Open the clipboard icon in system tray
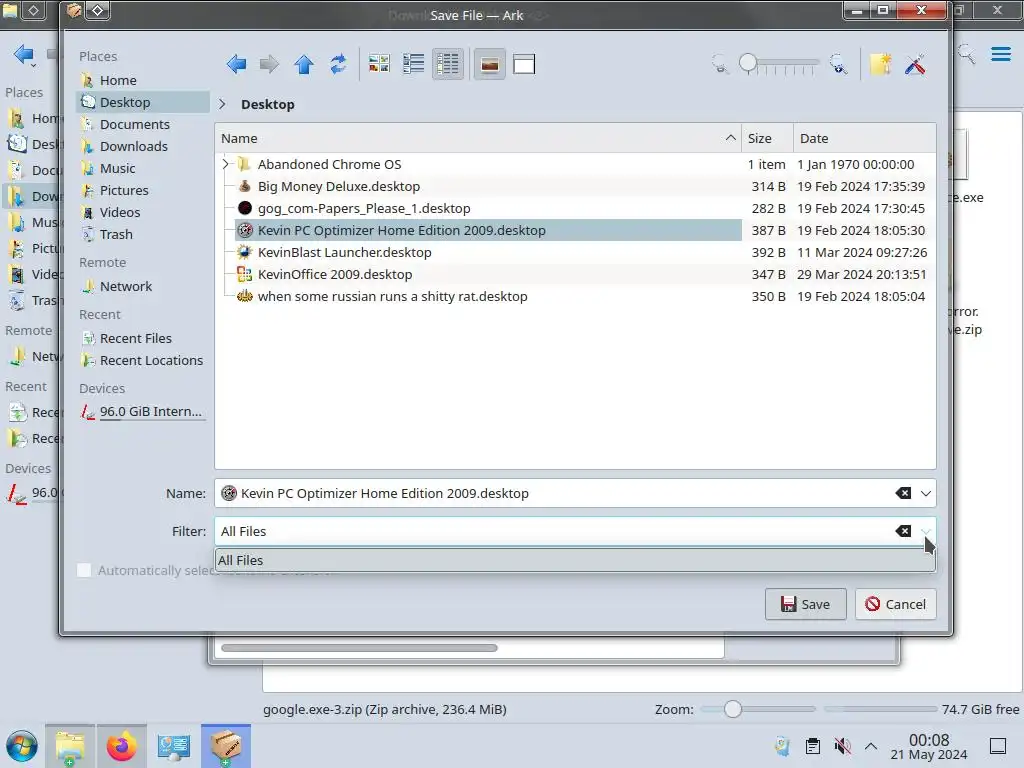Image resolution: width=1024 pixels, height=768 pixels. click(812, 746)
